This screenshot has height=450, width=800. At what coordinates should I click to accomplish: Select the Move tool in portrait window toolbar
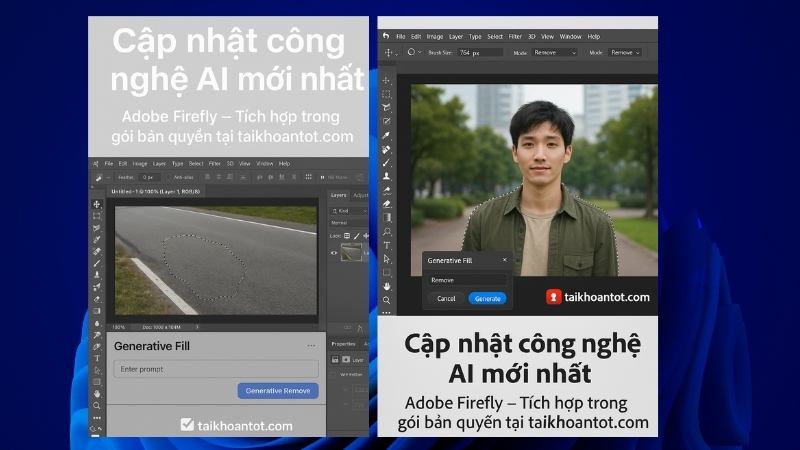387,80
